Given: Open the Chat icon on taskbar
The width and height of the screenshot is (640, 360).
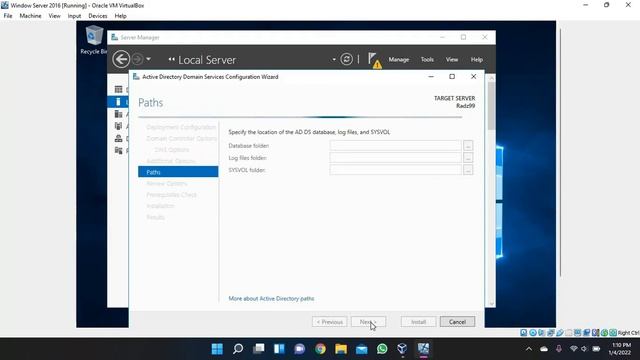Looking at the screenshot, I should coord(300,349).
